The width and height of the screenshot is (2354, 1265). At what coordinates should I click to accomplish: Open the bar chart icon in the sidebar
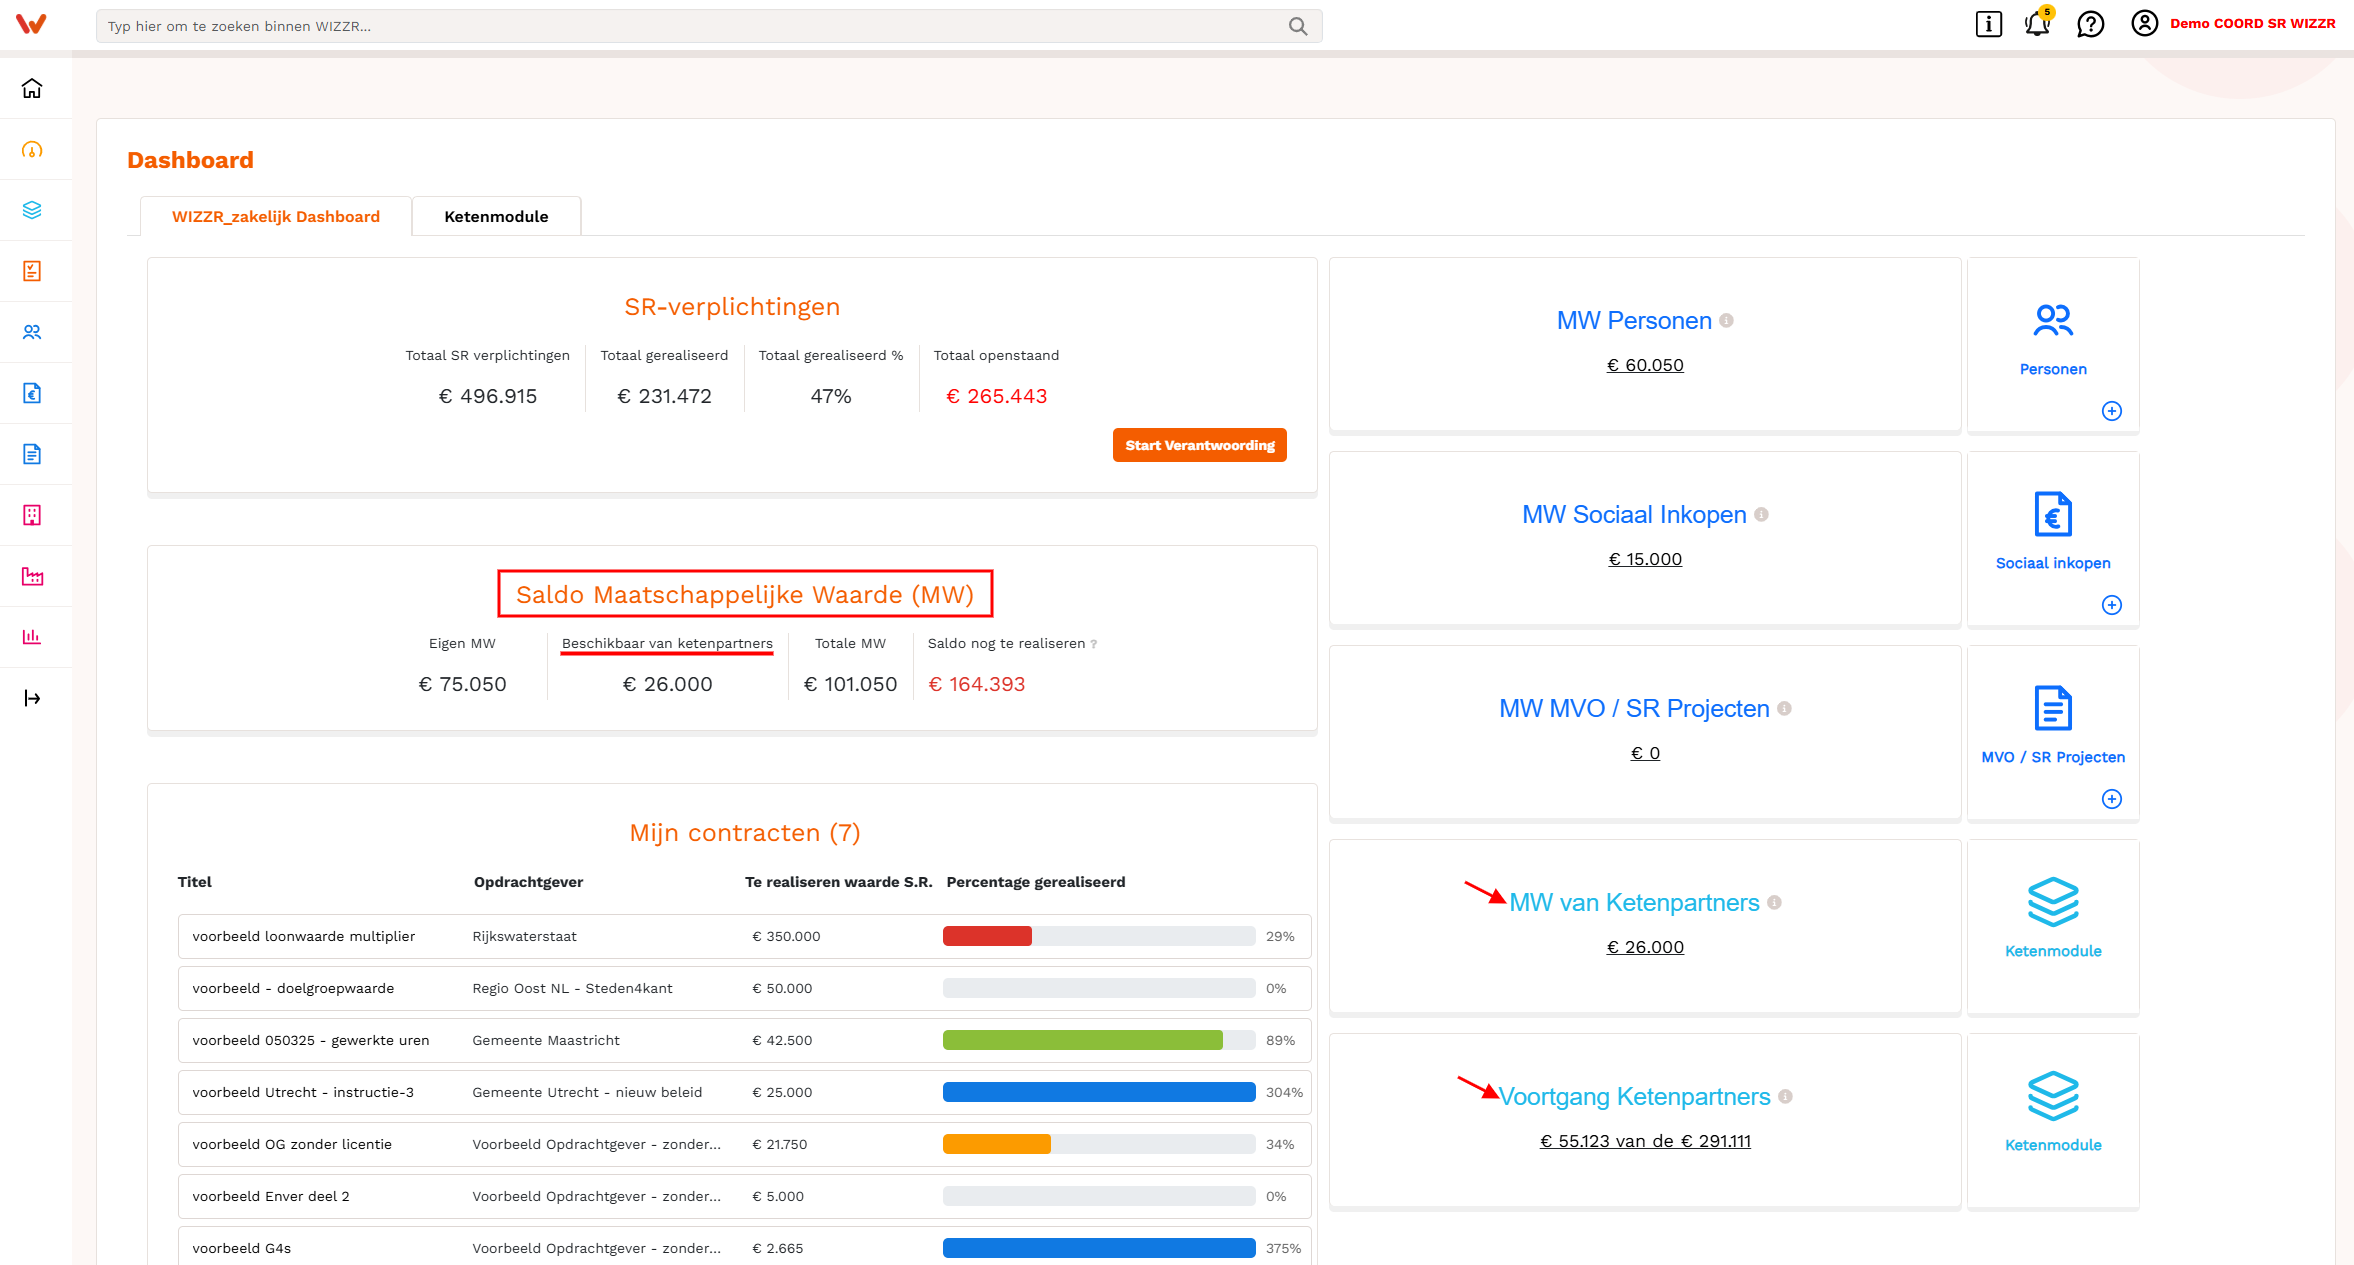tap(32, 637)
